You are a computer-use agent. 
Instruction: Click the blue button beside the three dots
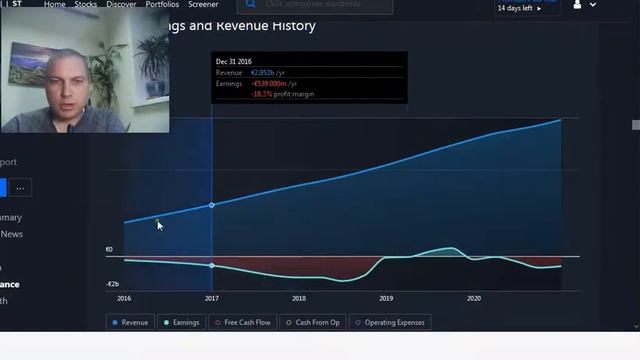point(3,188)
